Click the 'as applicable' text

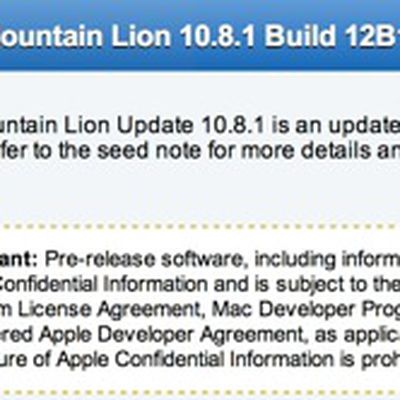click(357, 335)
